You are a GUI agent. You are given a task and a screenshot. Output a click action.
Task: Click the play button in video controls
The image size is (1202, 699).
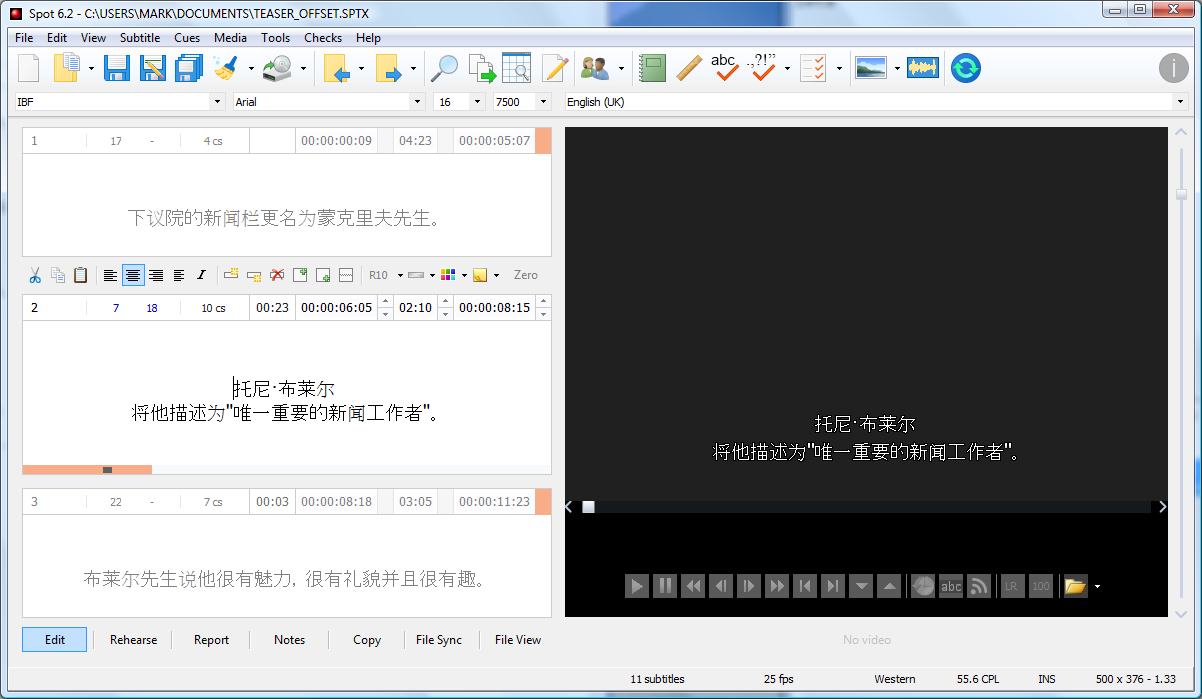[x=636, y=586]
